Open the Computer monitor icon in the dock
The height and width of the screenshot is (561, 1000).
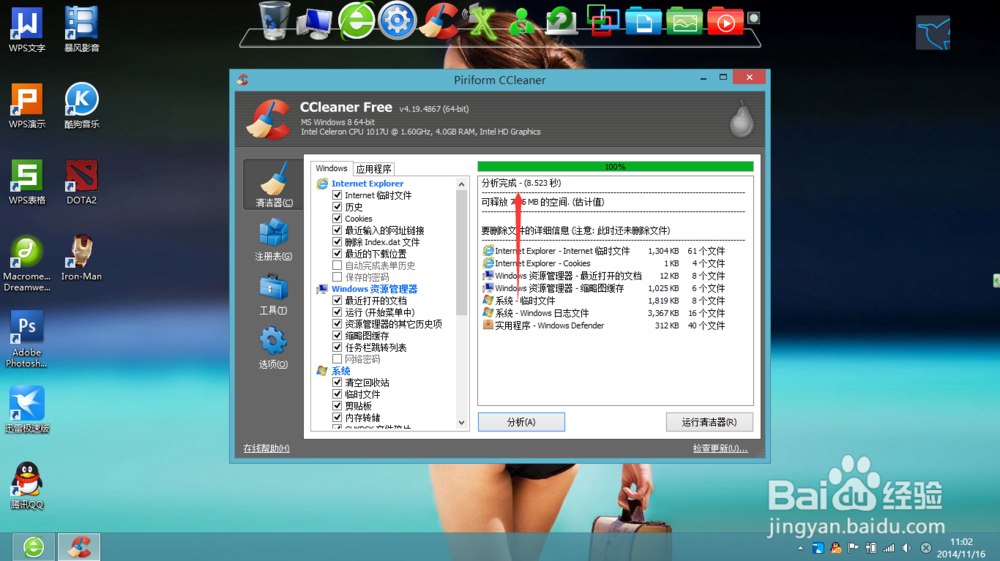pyautogui.click(x=315, y=24)
